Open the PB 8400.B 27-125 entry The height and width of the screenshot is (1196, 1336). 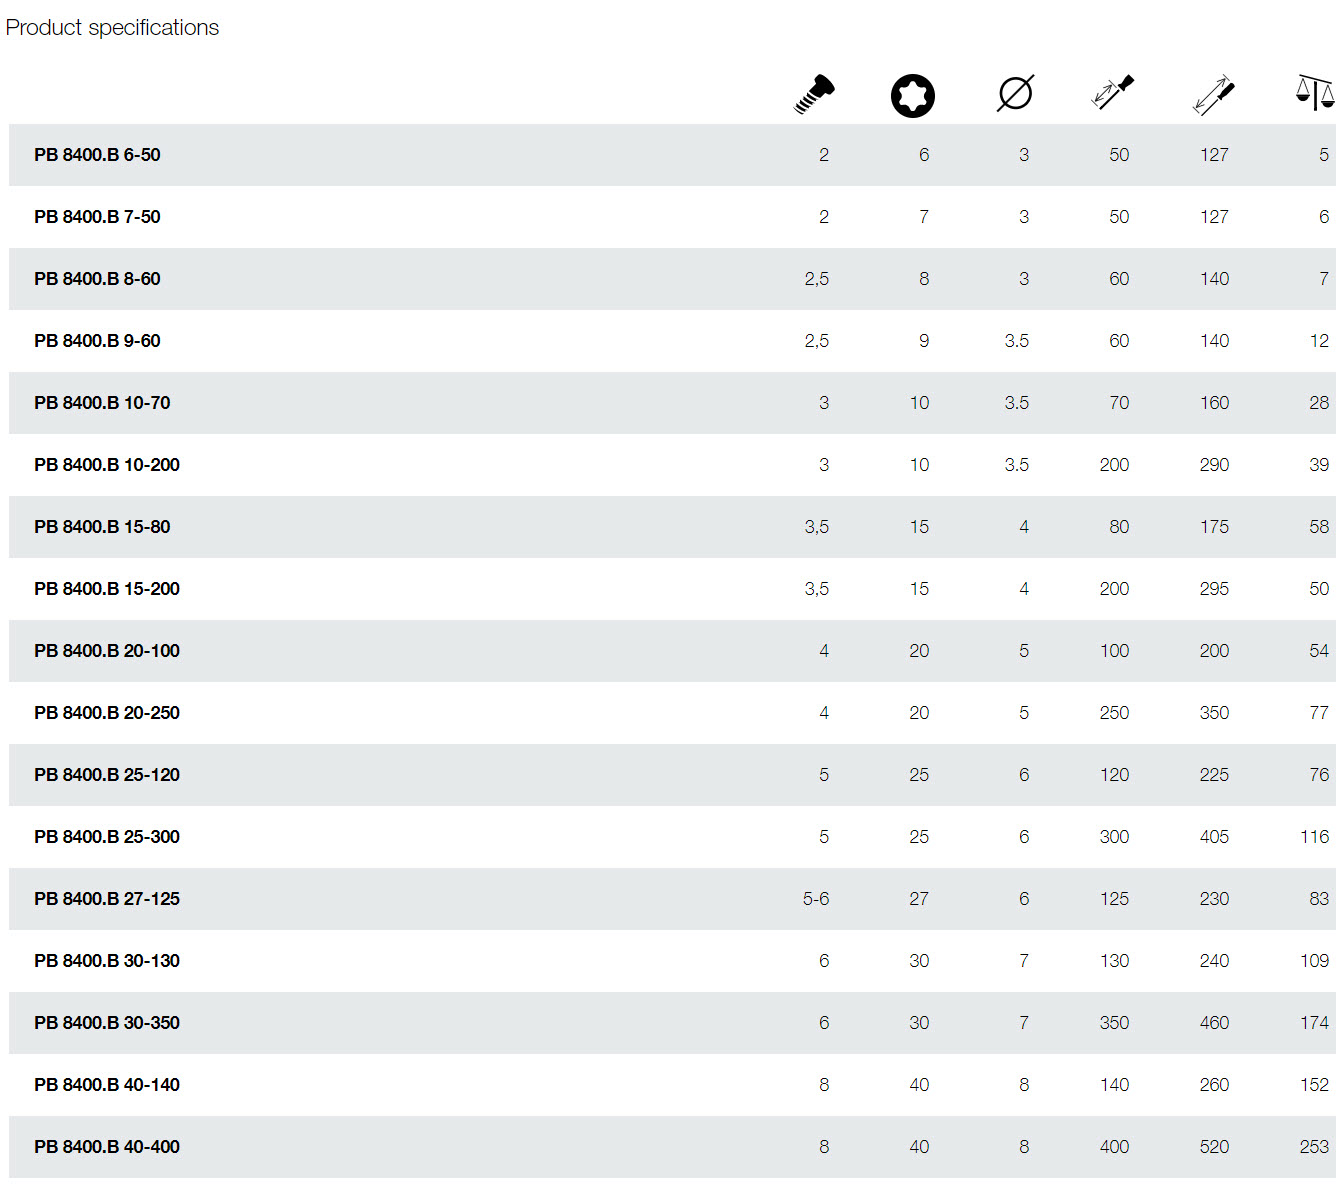pyautogui.click(x=107, y=899)
